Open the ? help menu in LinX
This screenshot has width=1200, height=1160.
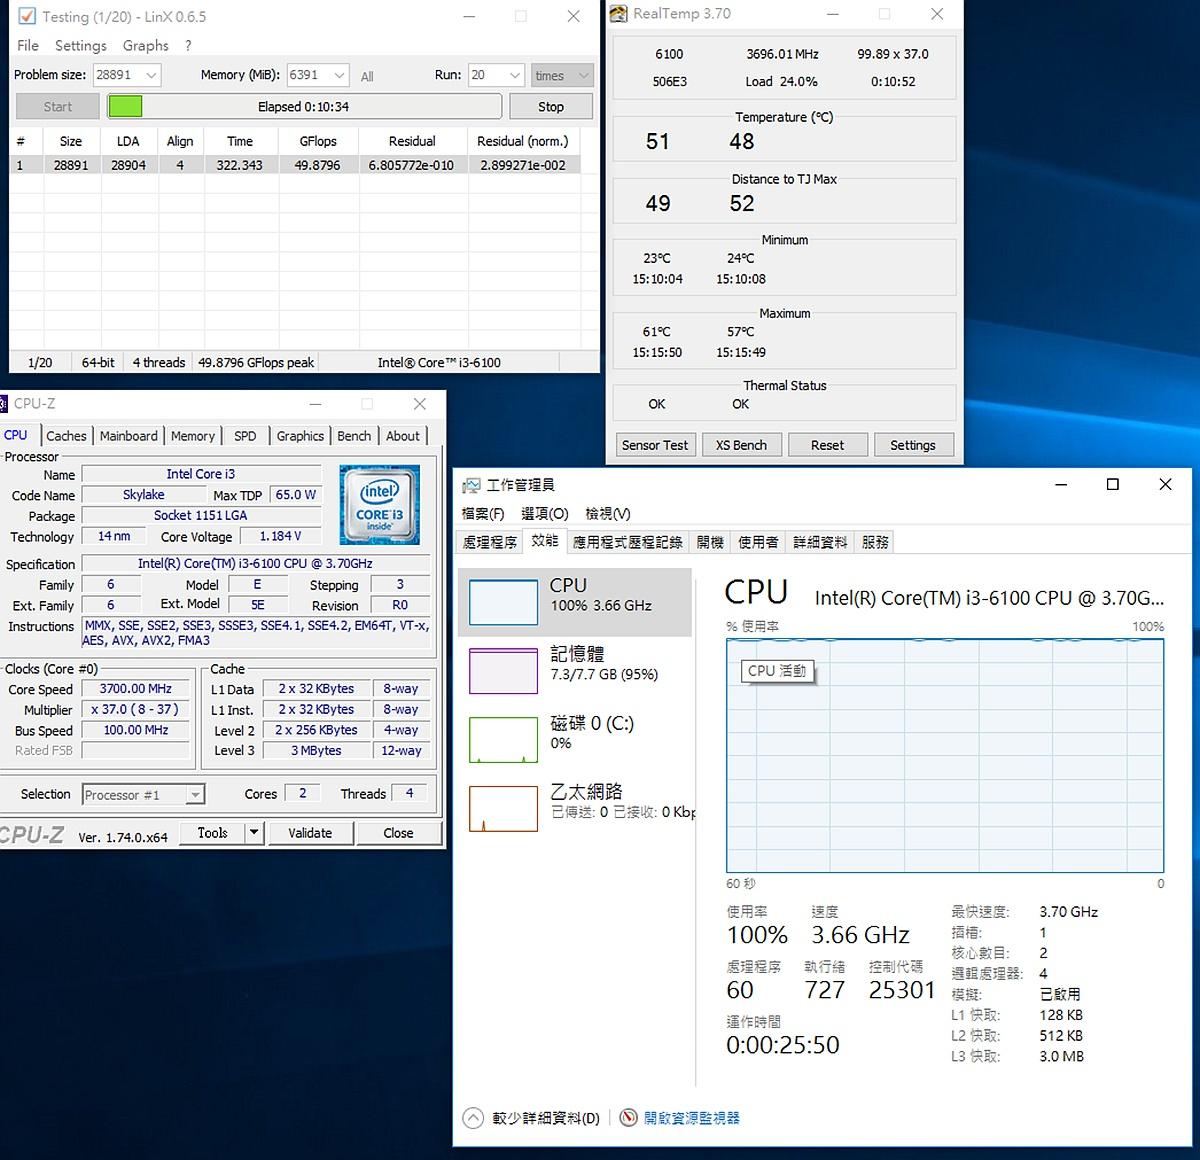(188, 45)
